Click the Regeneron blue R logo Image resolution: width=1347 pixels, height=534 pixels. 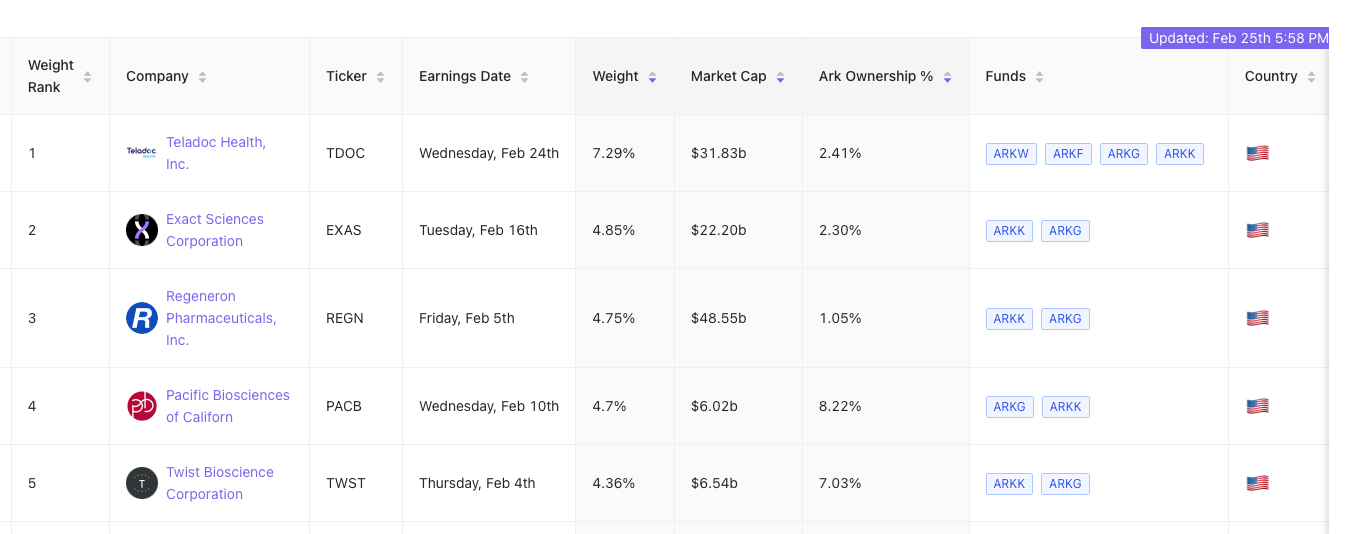(x=142, y=318)
